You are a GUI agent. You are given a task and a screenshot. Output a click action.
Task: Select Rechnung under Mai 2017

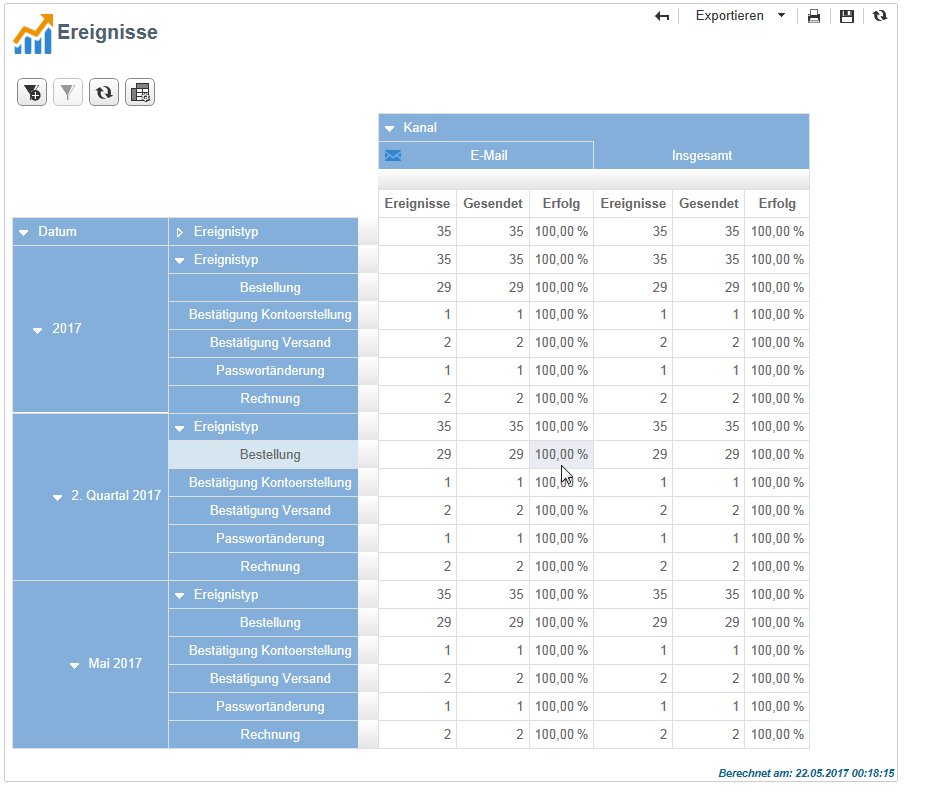point(264,734)
